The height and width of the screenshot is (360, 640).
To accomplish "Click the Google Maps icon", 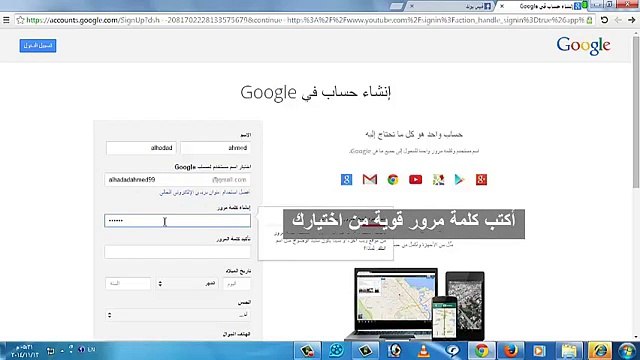I will click(438, 180).
